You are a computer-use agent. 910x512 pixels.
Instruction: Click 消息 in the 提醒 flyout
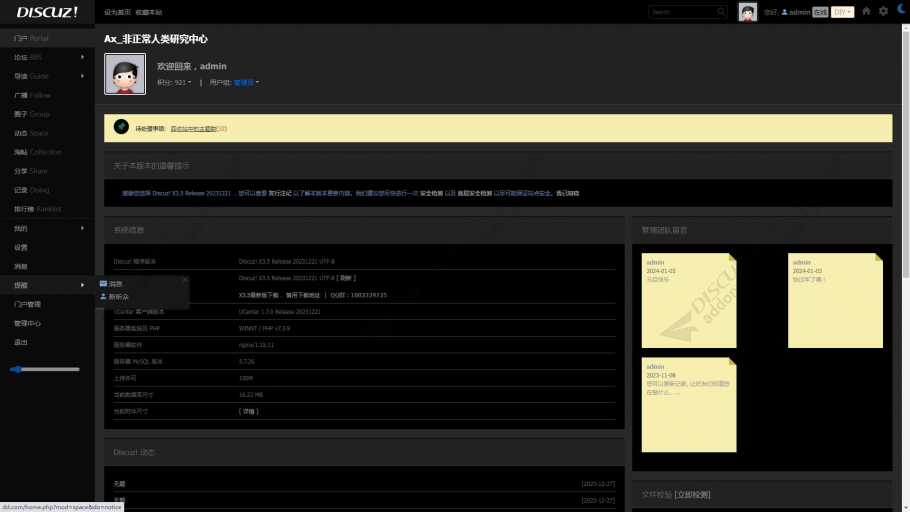point(115,284)
